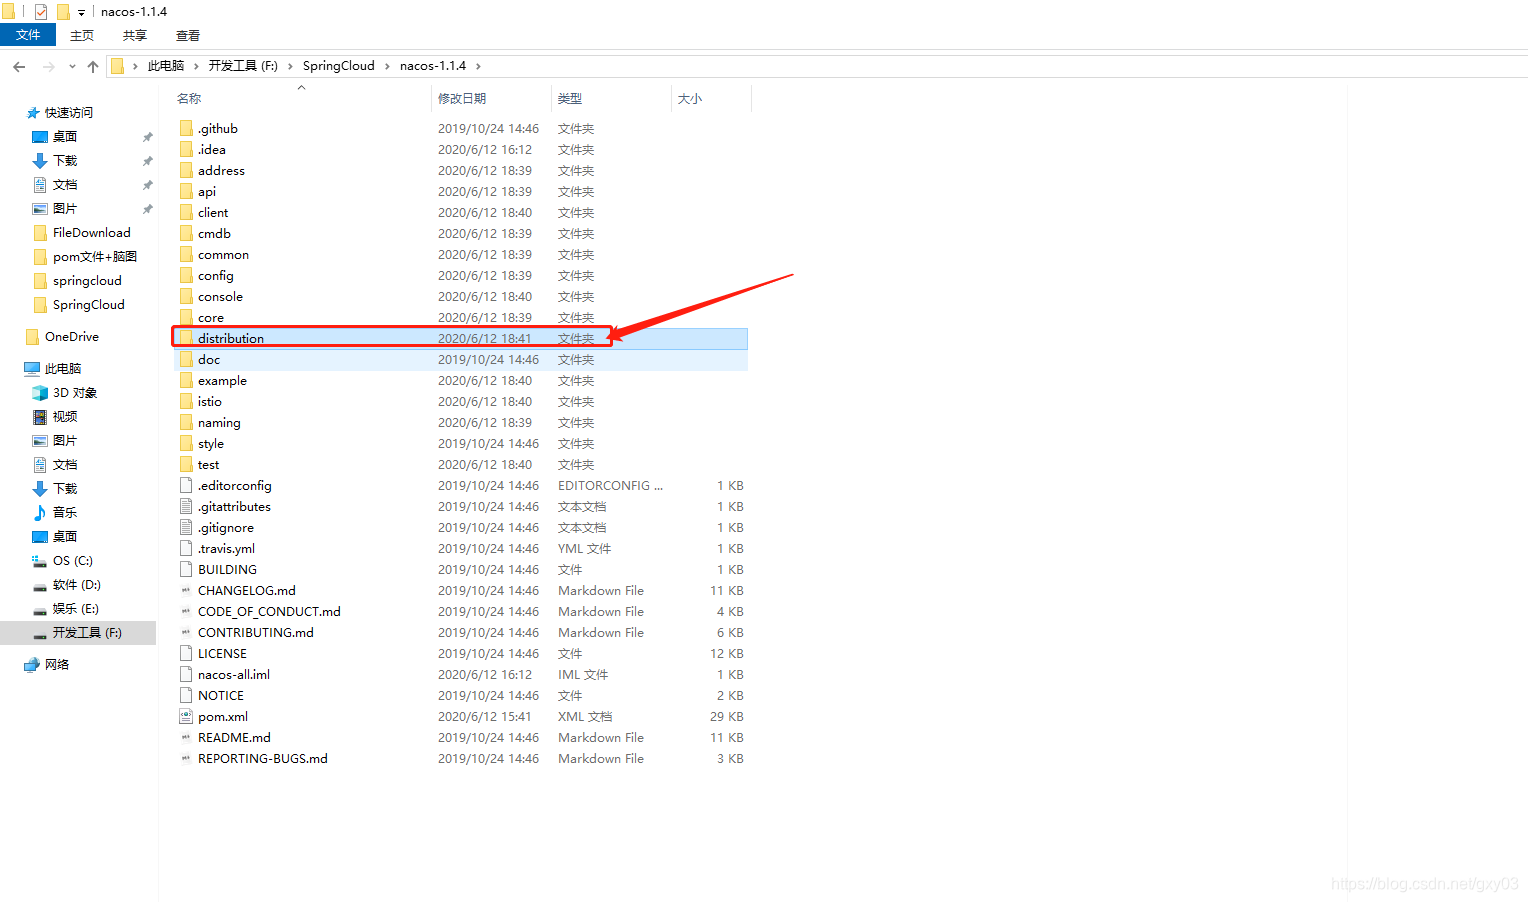Select the doc folder icon

[x=186, y=359]
